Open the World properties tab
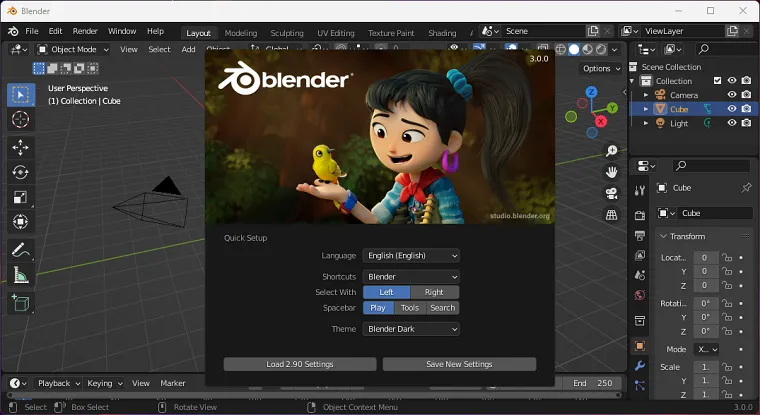760x415 pixels. [640, 295]
